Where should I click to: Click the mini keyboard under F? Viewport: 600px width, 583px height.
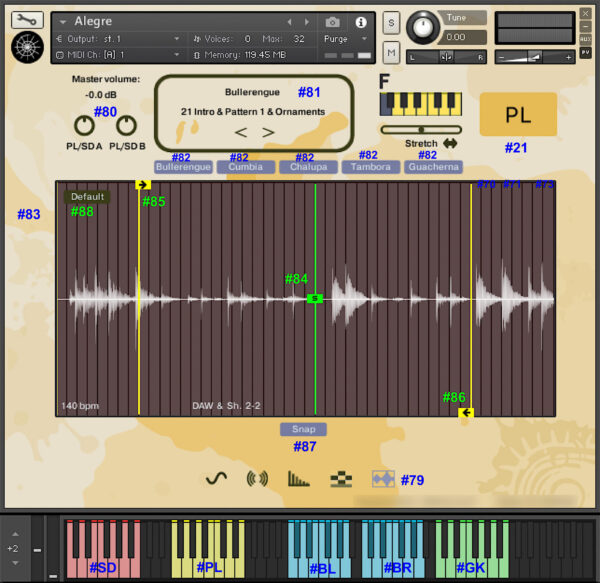coord(421,104)
